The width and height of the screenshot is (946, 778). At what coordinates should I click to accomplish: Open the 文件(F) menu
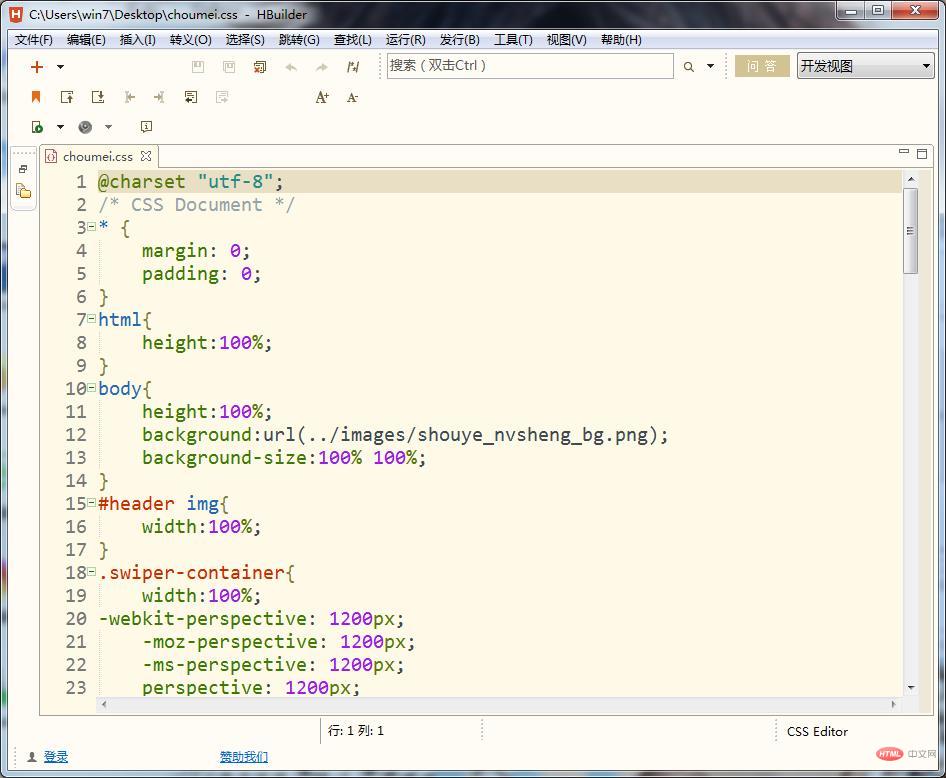(x=34, y=40)
